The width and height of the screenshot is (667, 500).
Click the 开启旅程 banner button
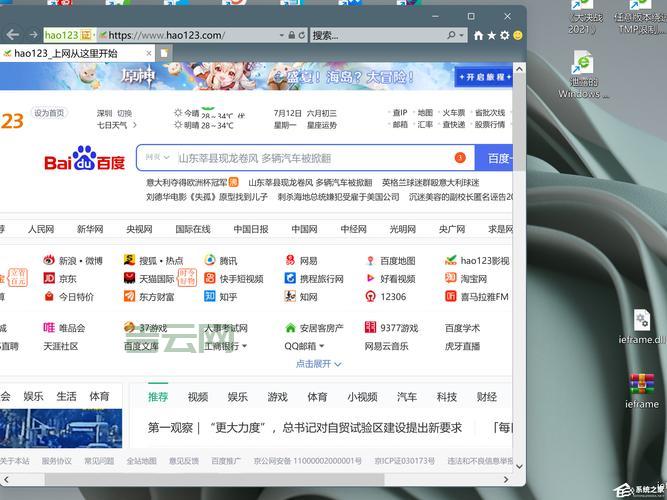[x=483, y=77]
